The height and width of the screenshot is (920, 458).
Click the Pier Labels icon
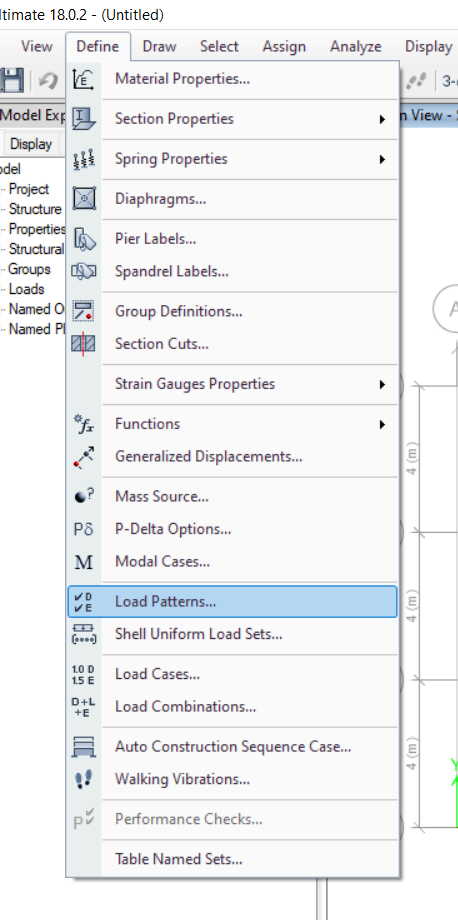84,239
